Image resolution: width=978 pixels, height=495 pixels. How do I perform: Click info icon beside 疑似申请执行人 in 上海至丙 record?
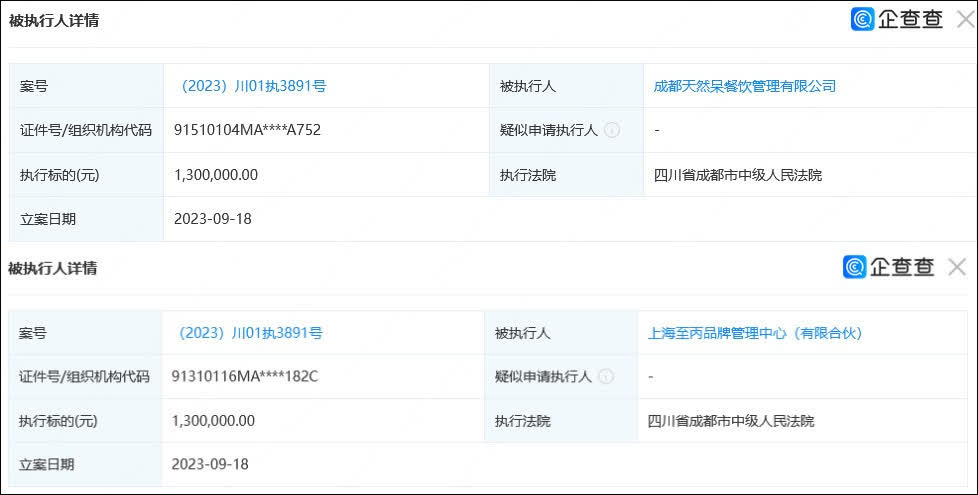pyautogui.click(x=606, y=377)
